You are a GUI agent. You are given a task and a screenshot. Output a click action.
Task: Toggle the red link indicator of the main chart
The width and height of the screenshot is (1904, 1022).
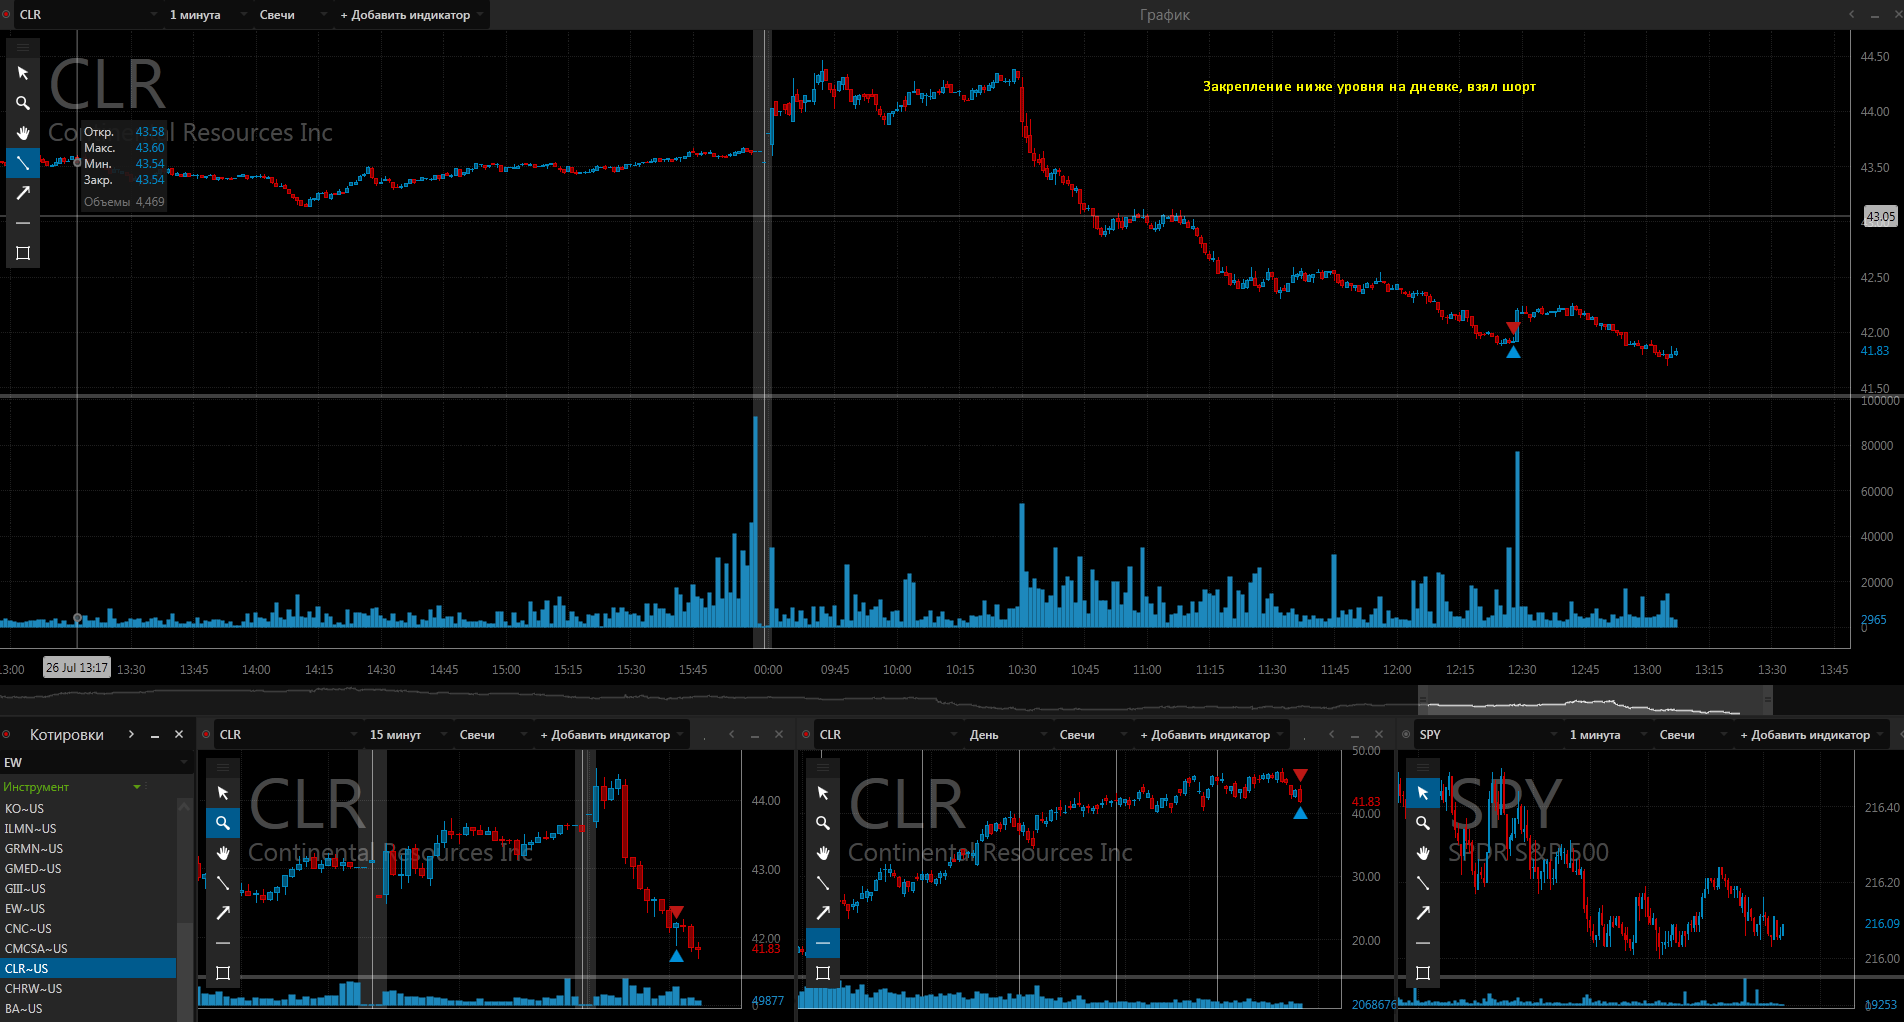tap(6, 15)
